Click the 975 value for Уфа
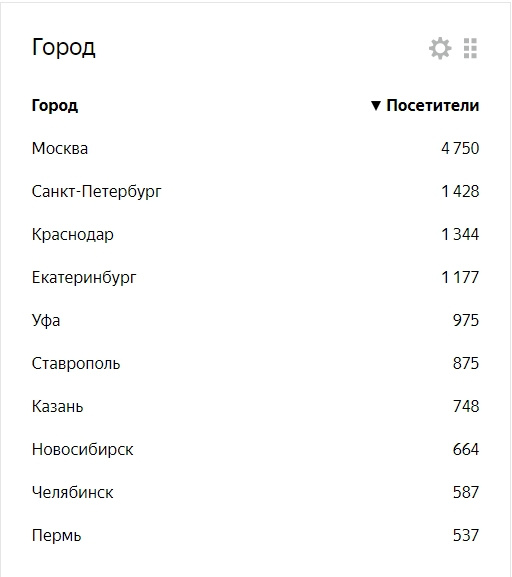The image size is (512, 577). tap(466, 320)
